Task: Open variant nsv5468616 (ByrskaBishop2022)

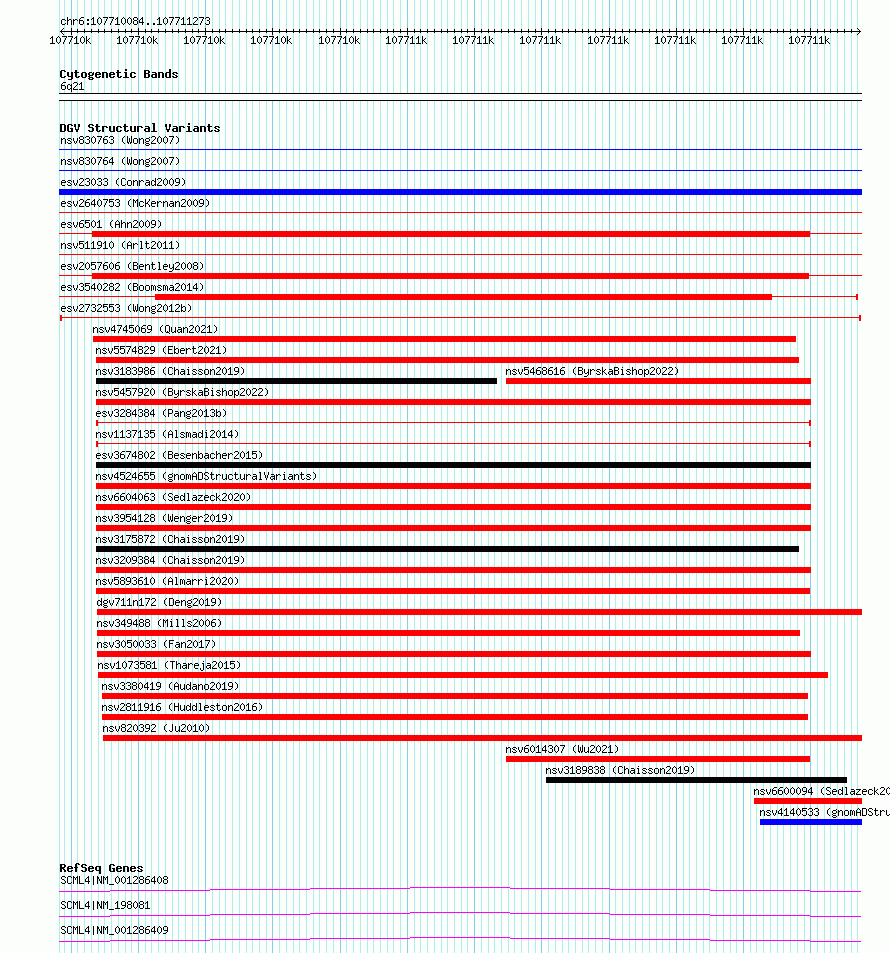Action: [x=592, y=371]
